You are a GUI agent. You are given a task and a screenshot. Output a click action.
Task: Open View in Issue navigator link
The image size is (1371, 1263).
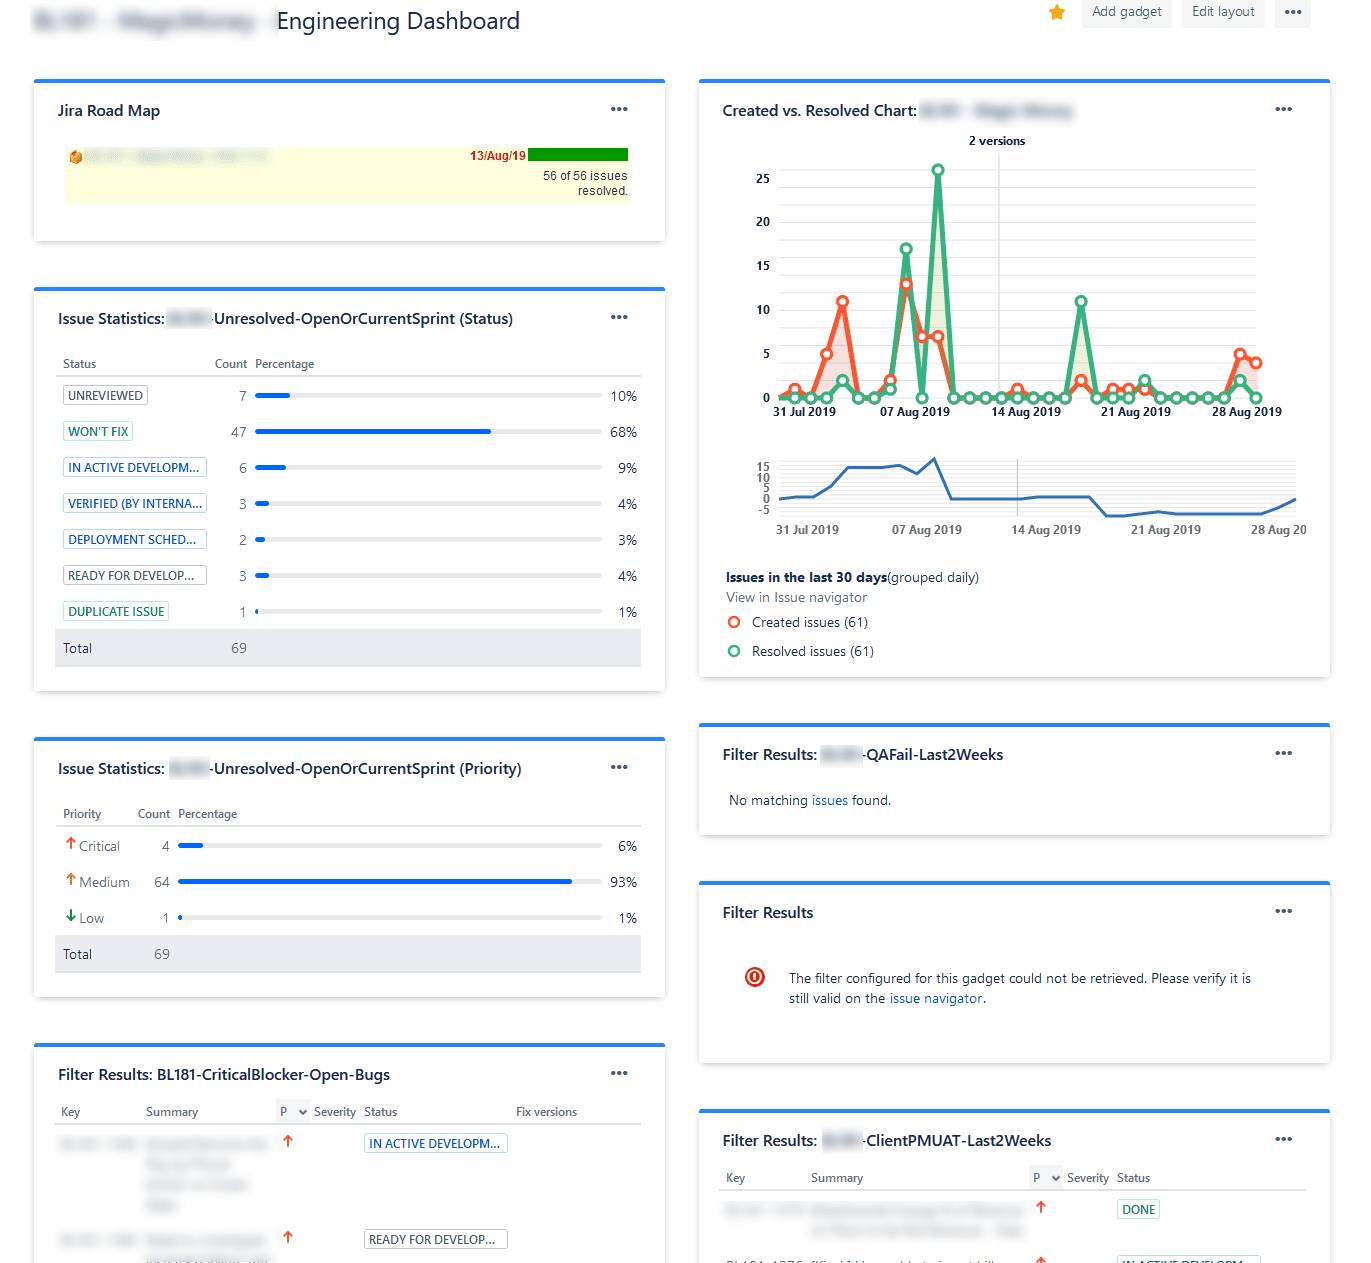click(796, 597)
